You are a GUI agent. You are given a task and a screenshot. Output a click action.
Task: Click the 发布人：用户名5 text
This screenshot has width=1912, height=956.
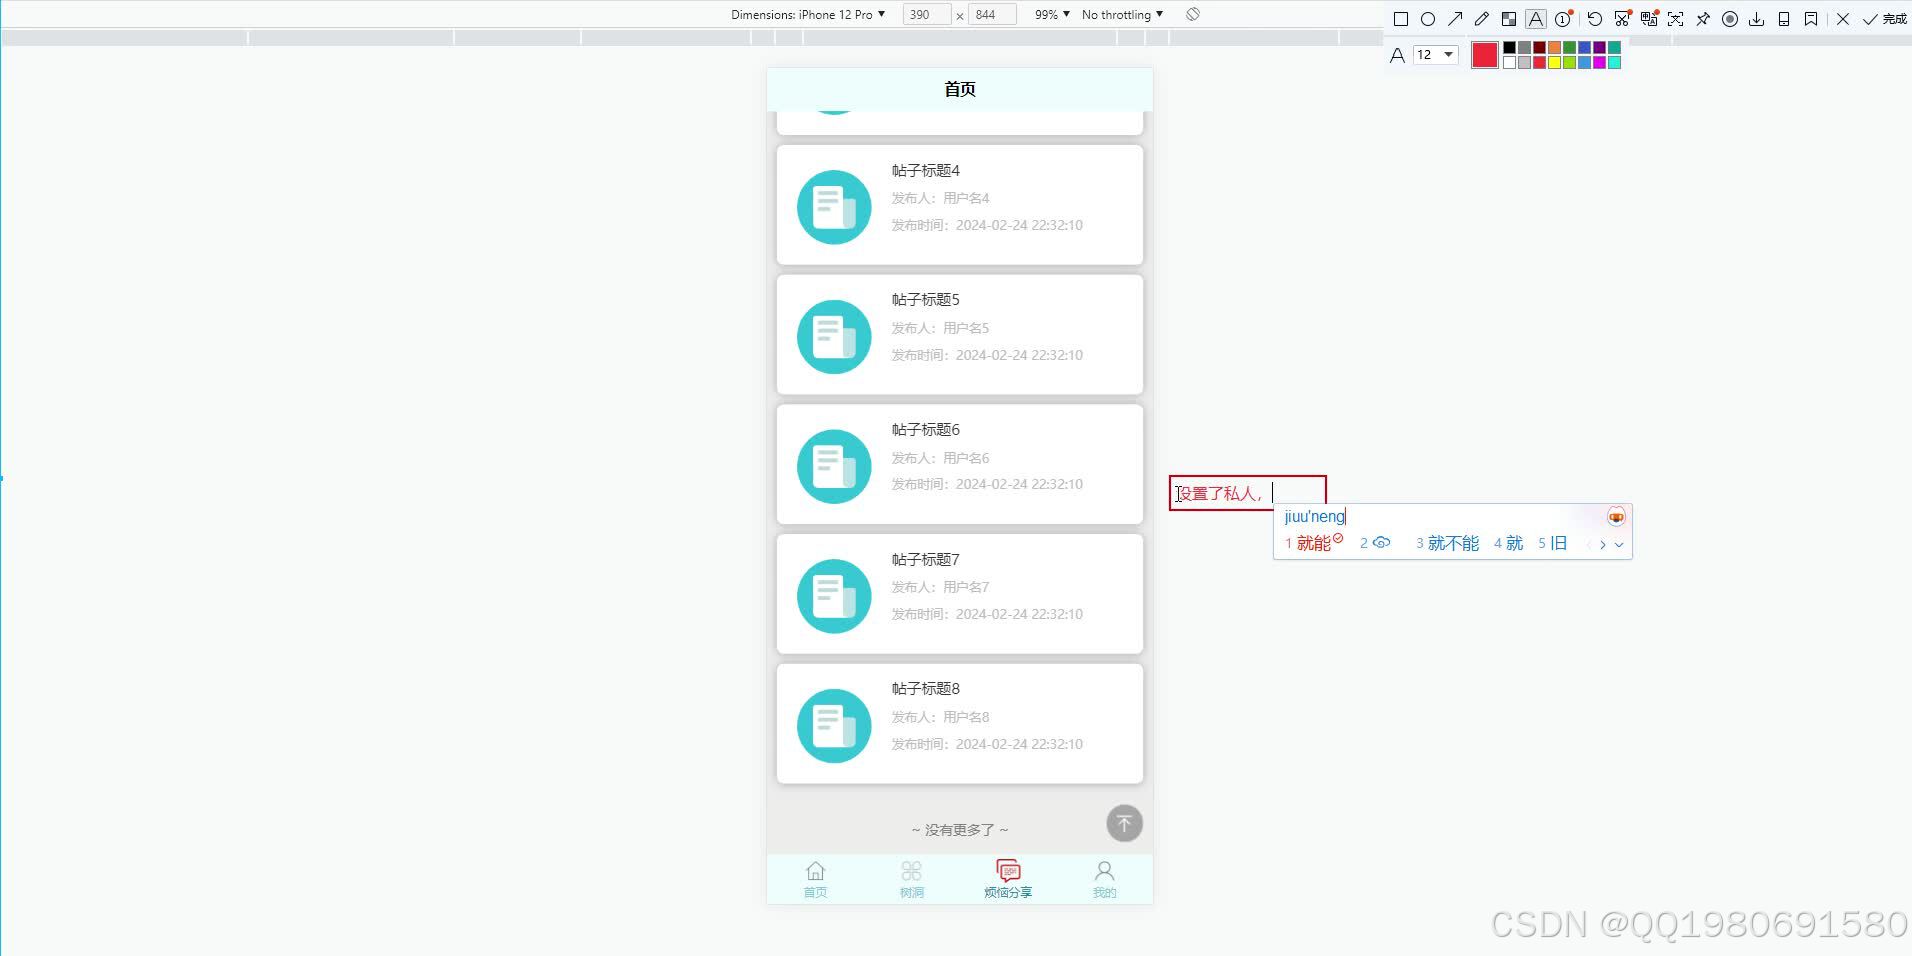940,328
